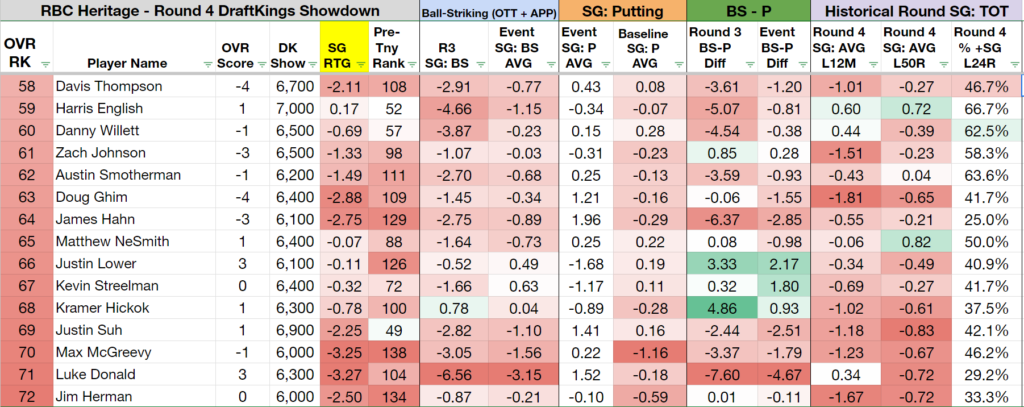This screenshot has width=1024, height=407.
Task: Open the OVR RK column filter icon
Action: (45, 64)
